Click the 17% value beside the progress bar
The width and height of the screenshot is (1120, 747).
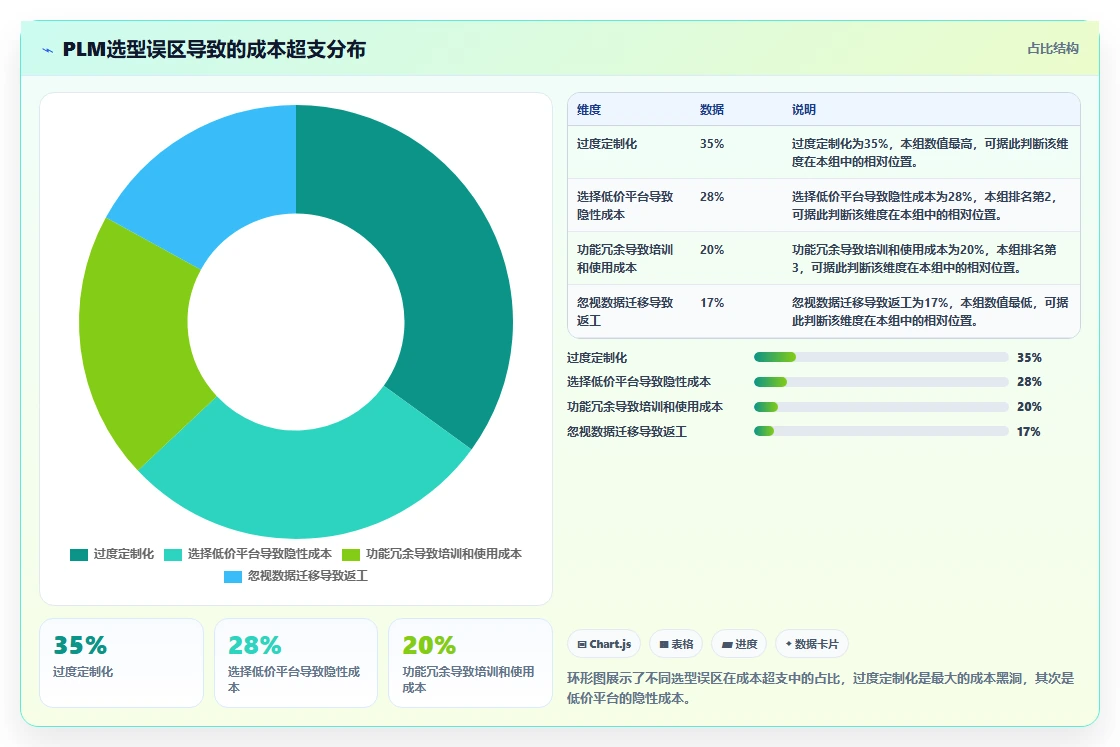tap(1029, 432)
